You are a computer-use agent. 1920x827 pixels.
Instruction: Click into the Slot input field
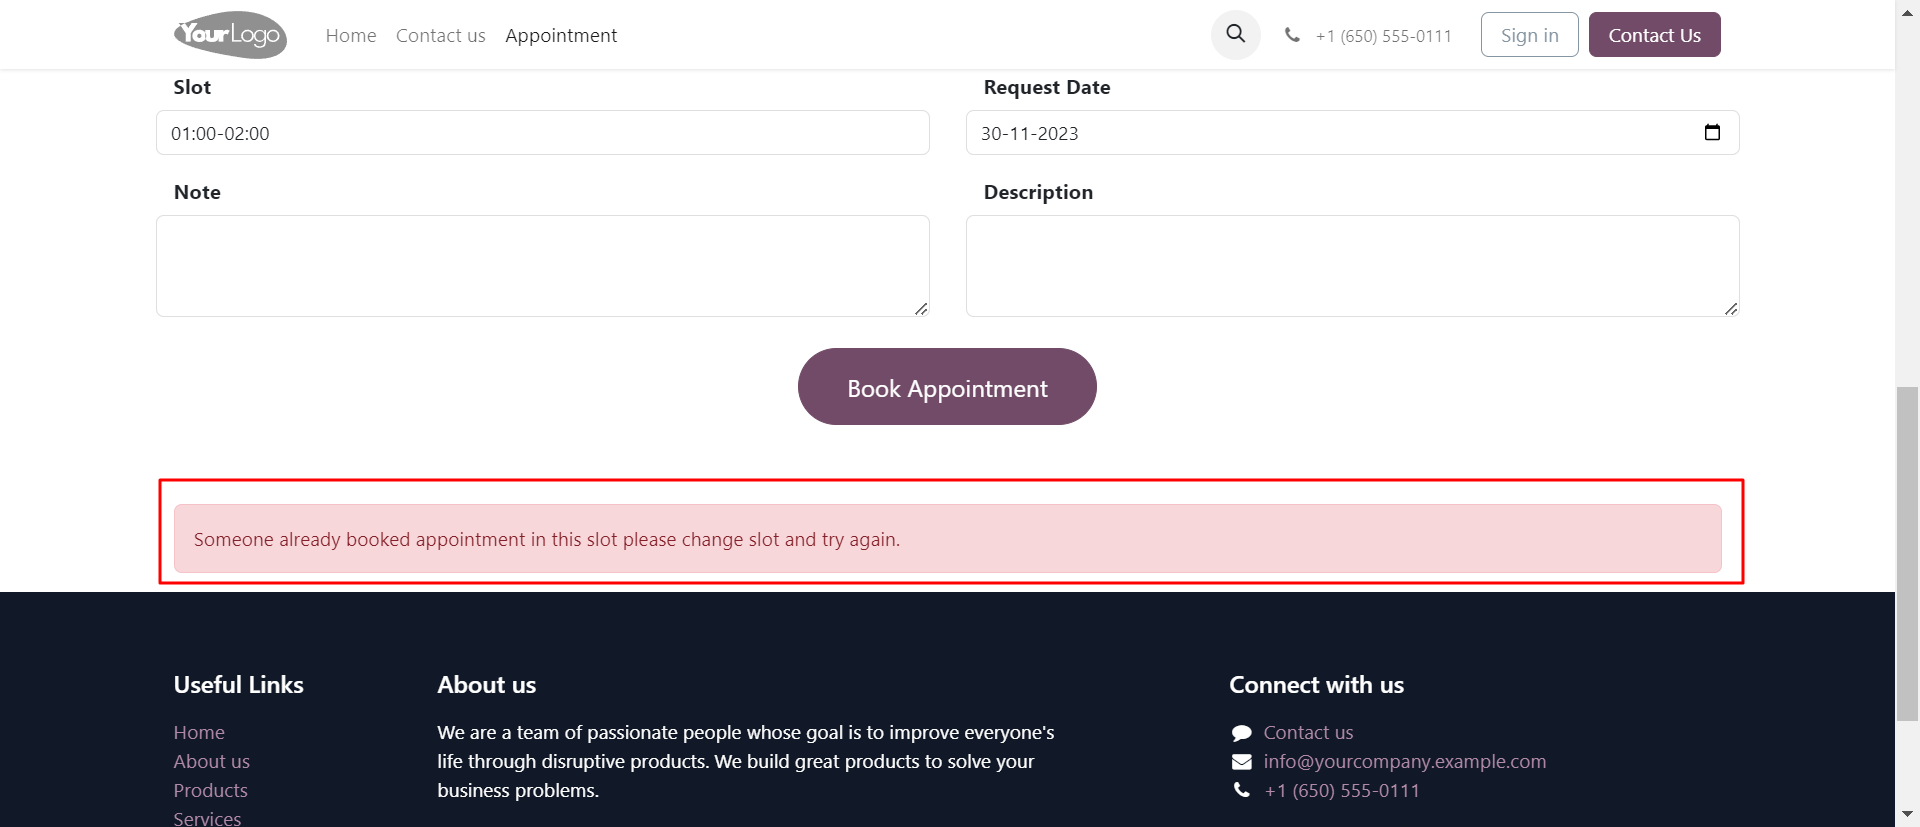click(x=543, y=133)
